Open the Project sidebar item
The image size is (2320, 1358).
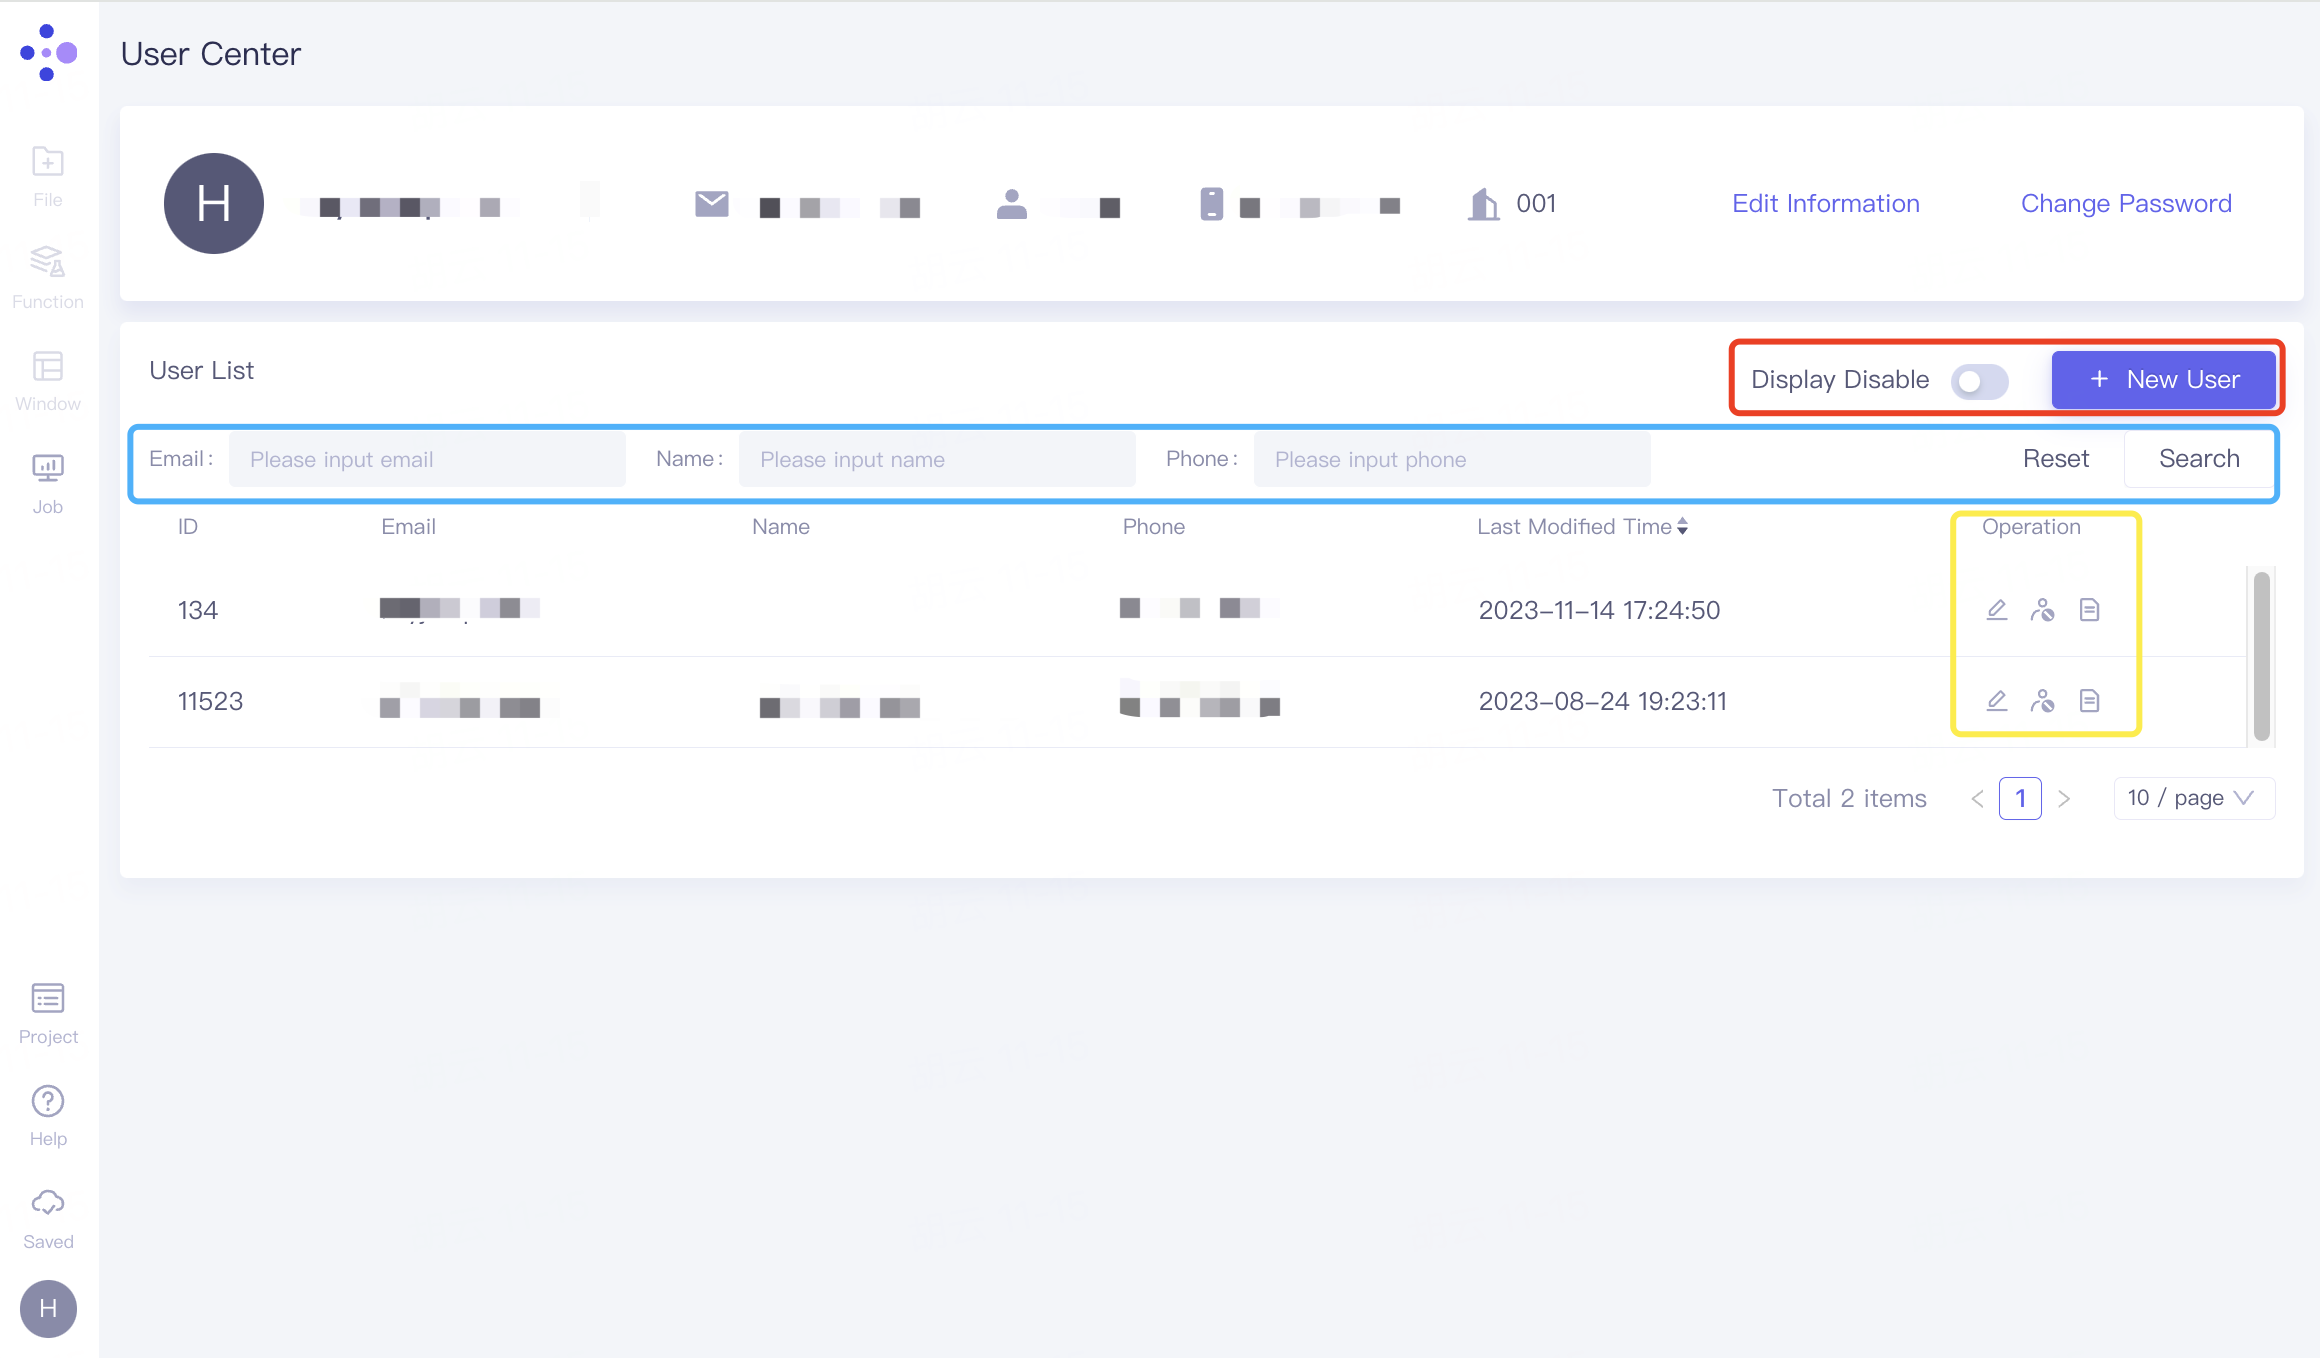(47, 1013)
